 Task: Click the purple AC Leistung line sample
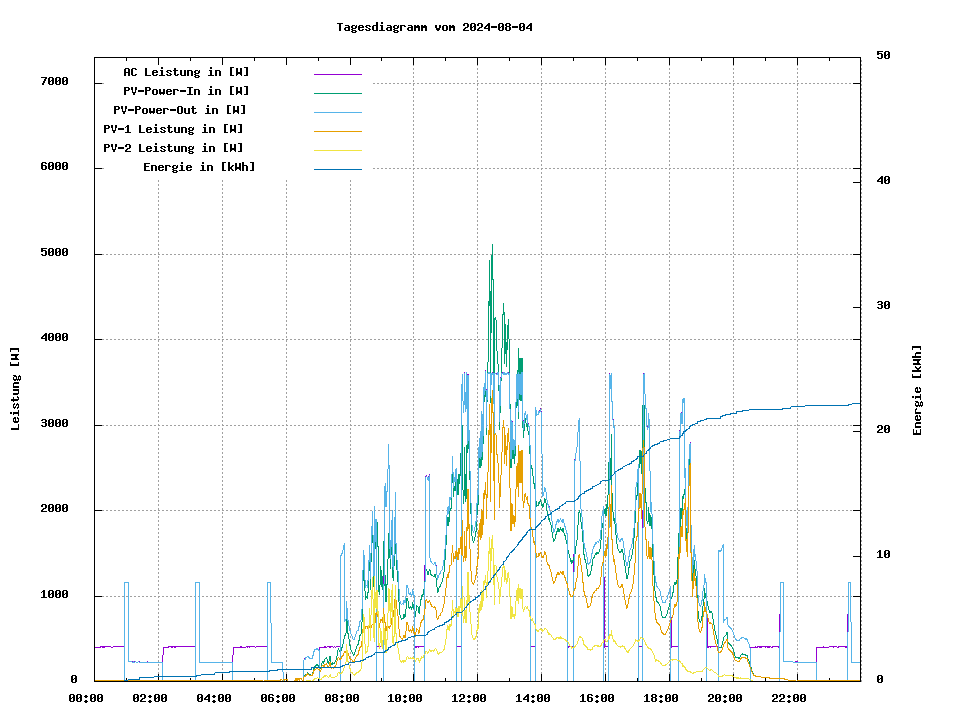(x=337, y=74)
